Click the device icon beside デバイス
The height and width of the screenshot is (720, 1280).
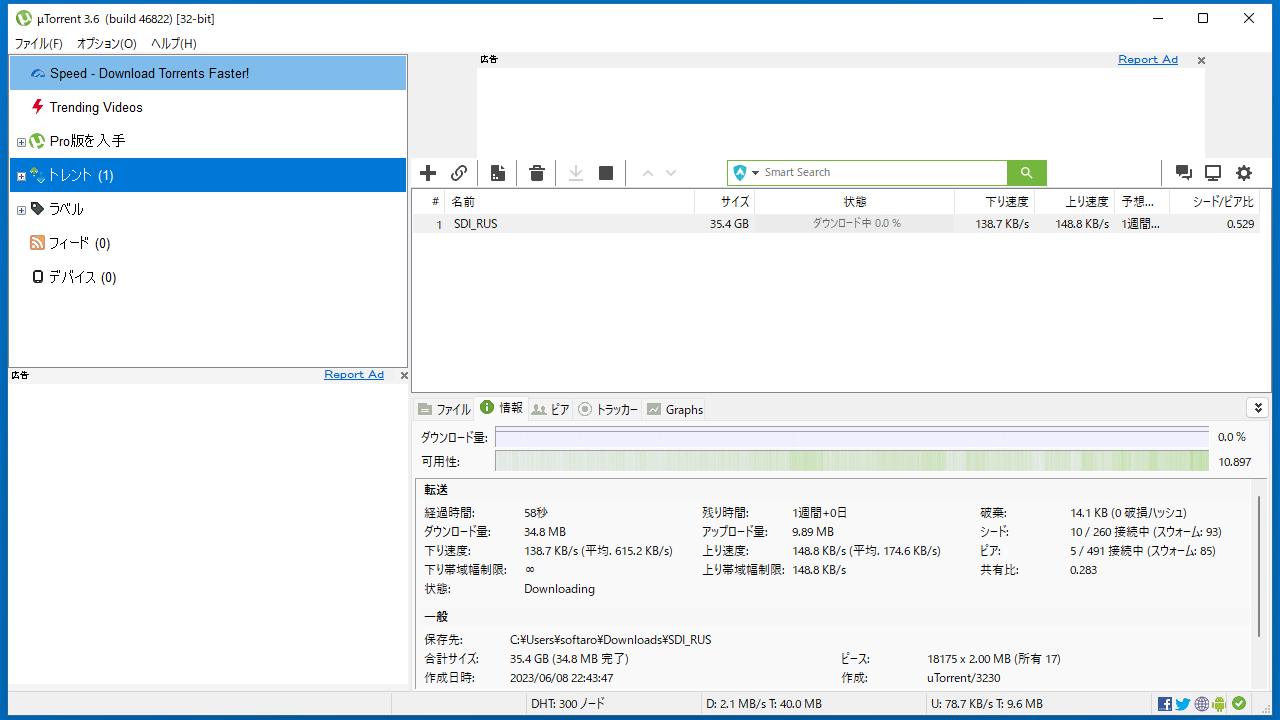(38, 277)
